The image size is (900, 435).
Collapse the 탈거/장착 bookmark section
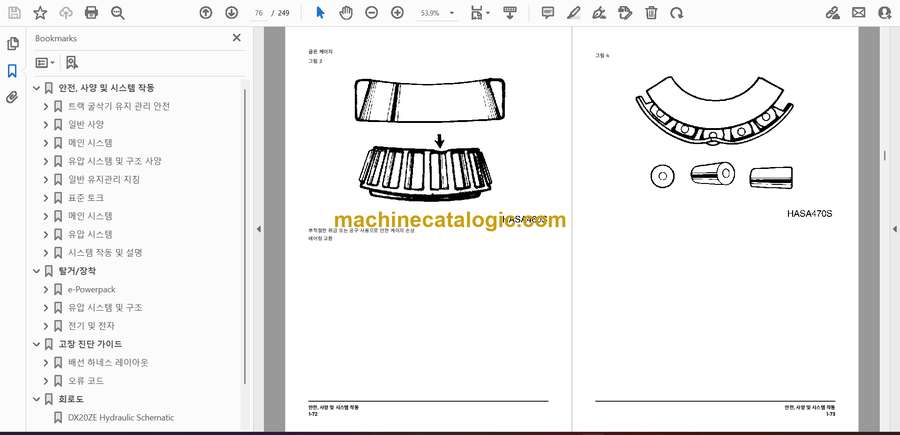click(x=36, y=271)
